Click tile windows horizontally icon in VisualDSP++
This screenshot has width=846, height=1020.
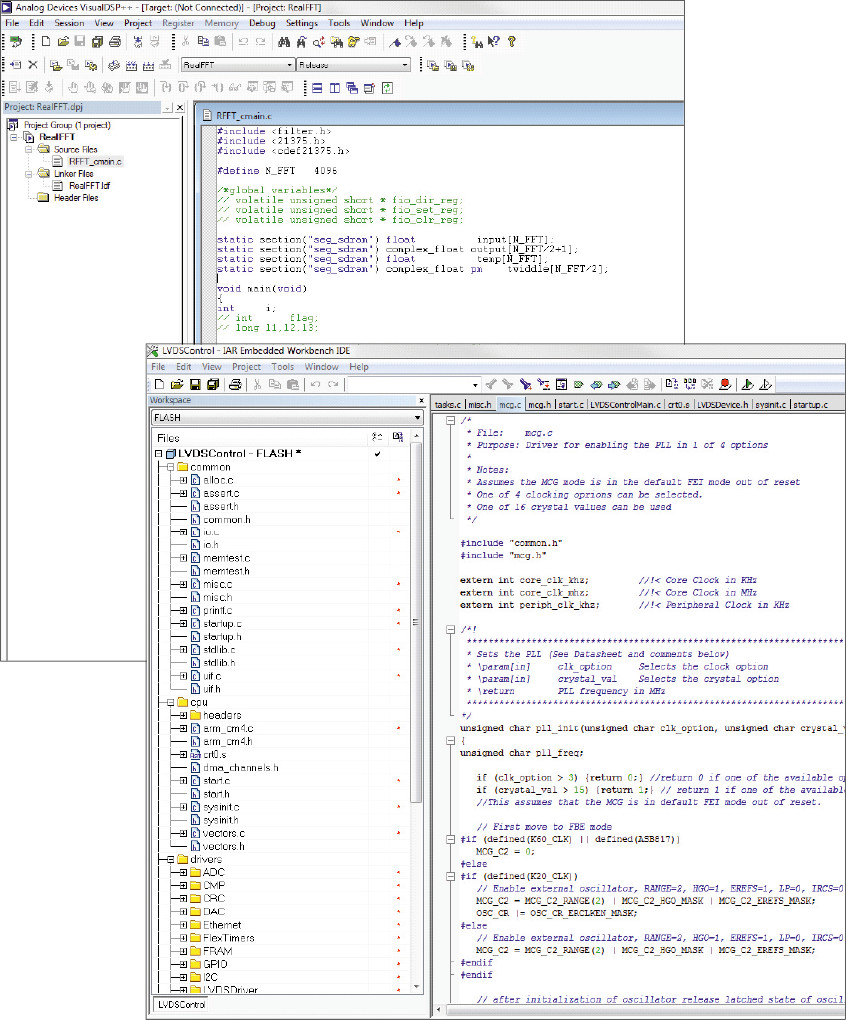(x=317, y=88)
